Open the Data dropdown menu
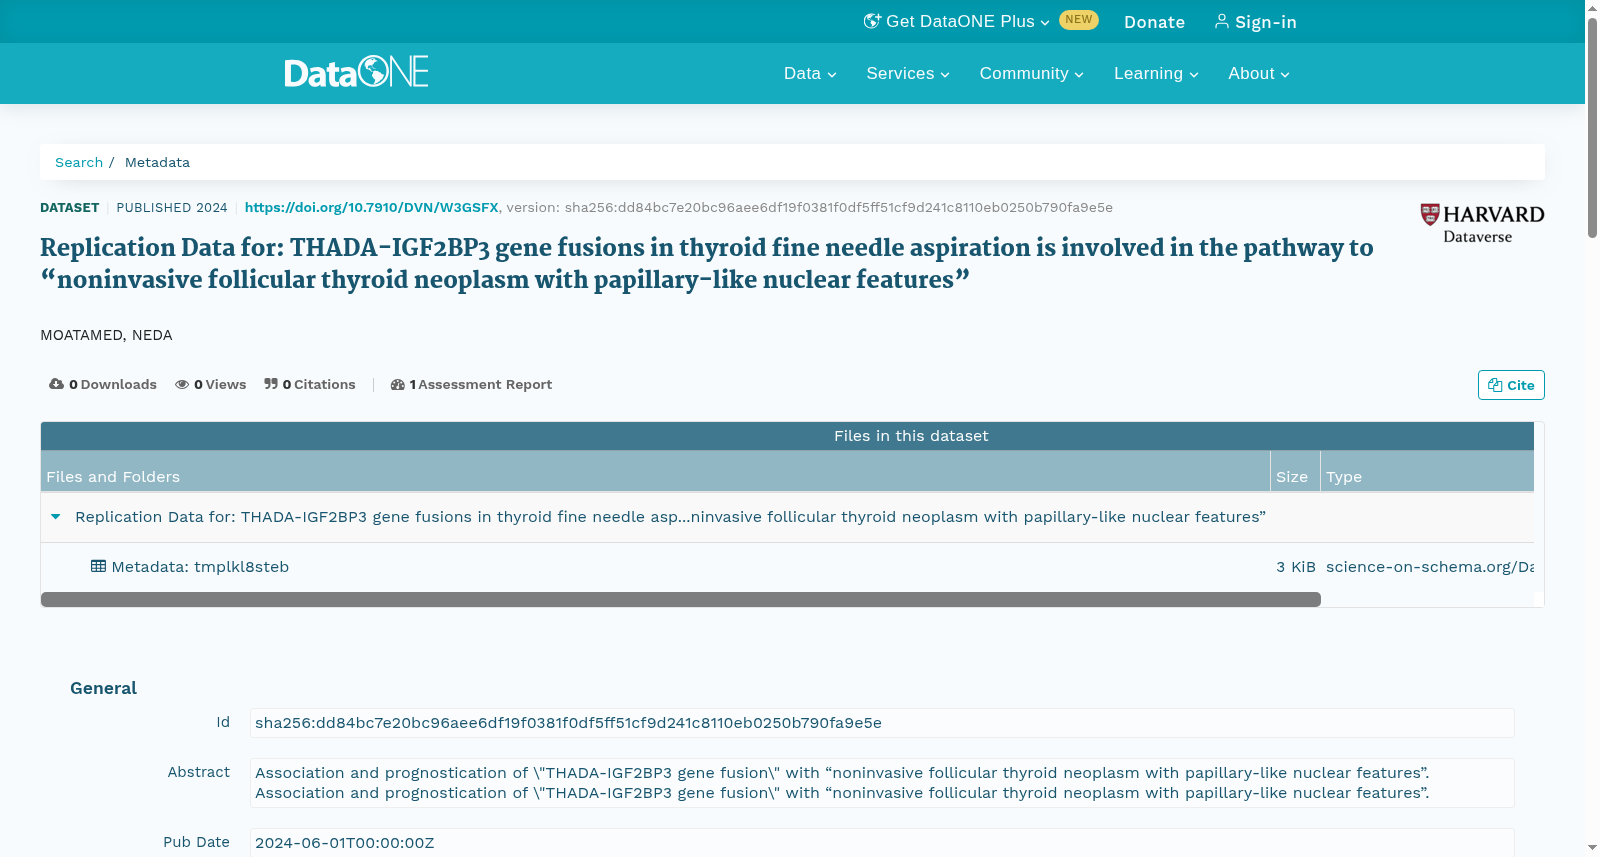 (810, 74)
